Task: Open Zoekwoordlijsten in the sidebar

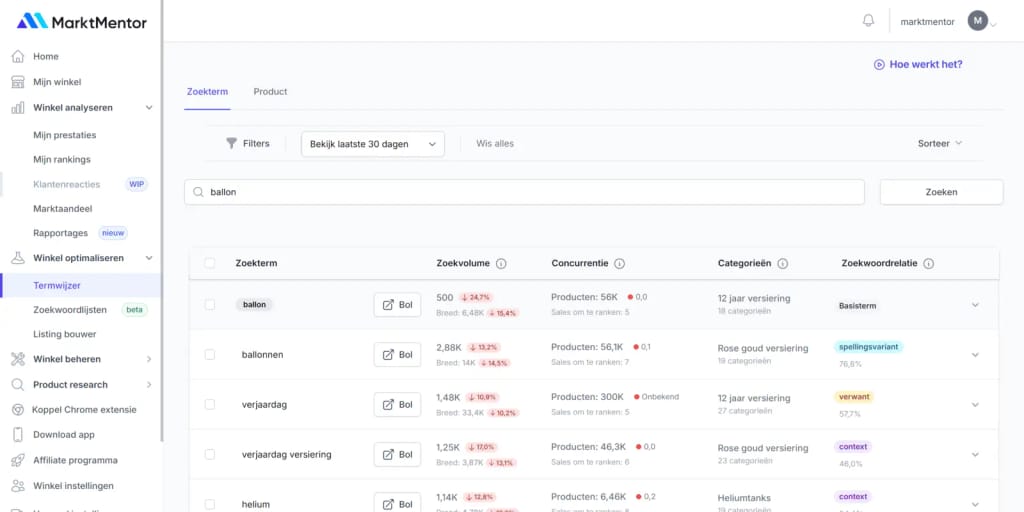Action: pos(72,310)
